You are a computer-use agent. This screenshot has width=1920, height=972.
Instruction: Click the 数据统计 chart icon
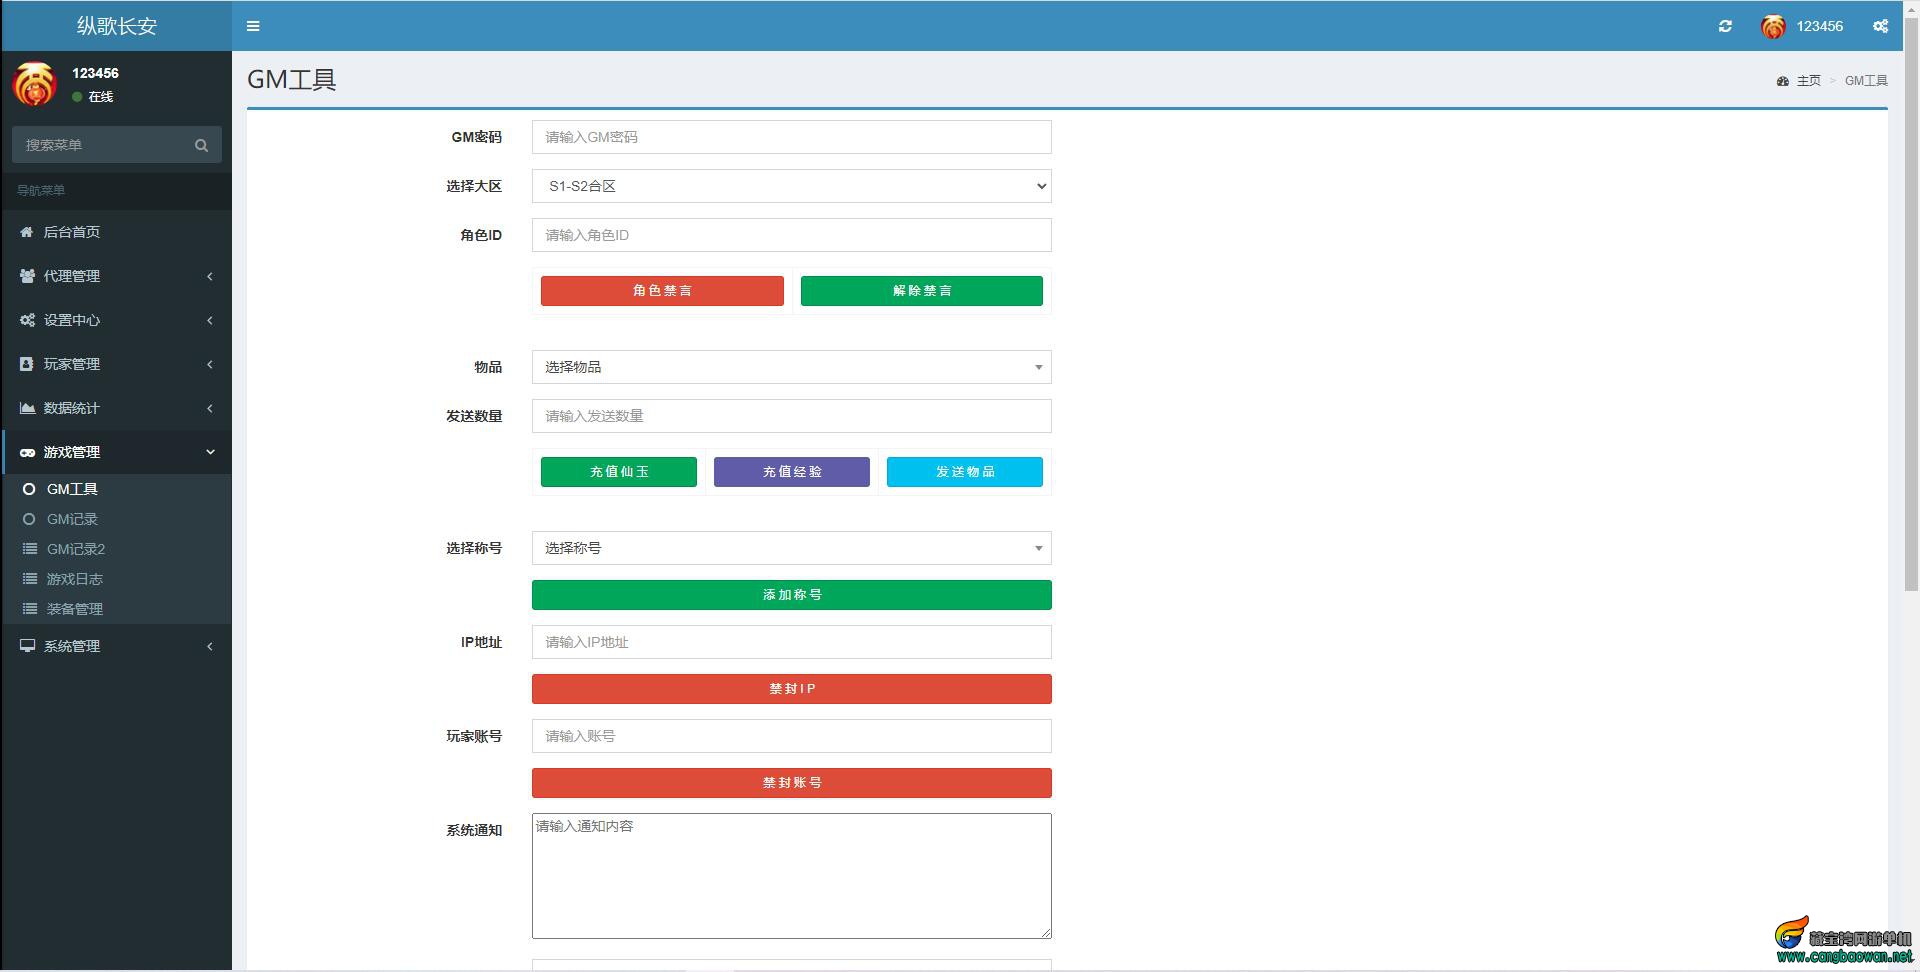[27, 408]
